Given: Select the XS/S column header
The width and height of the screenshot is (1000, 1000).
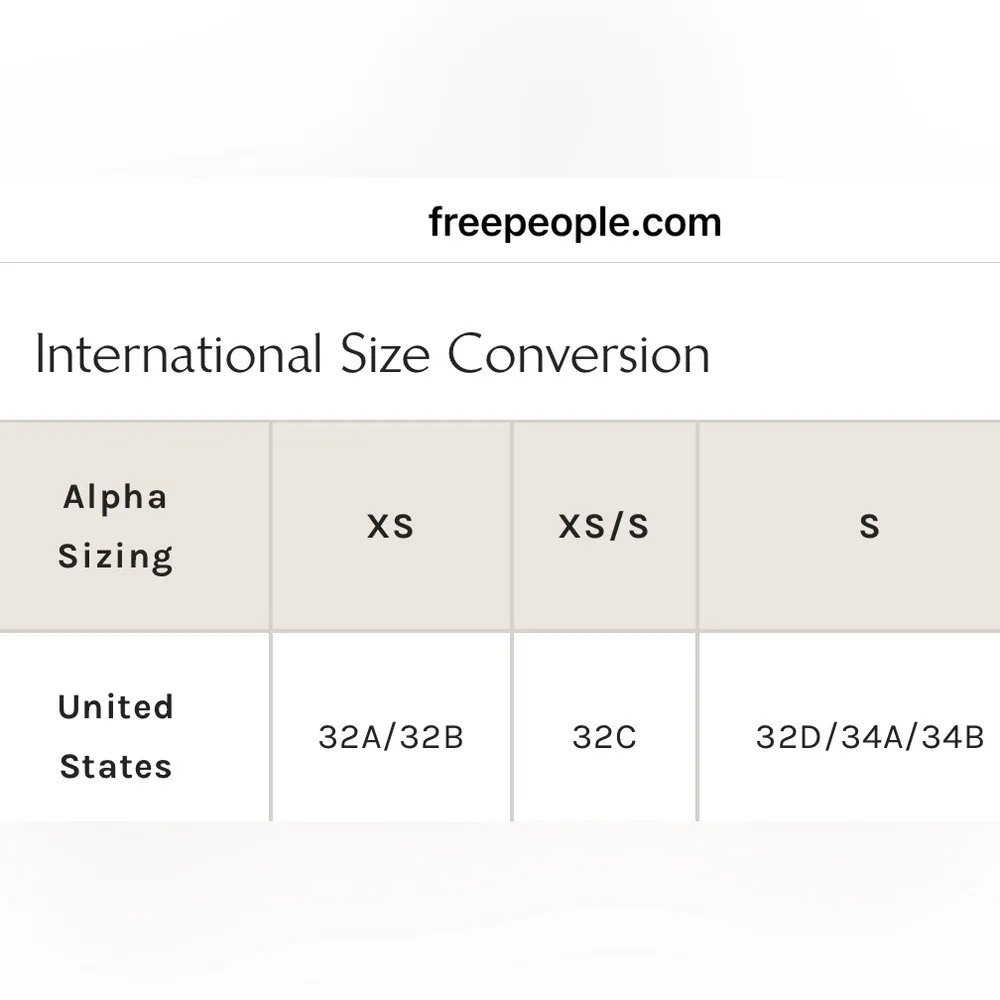Looking at the screenshot, I should click(604, 526).
